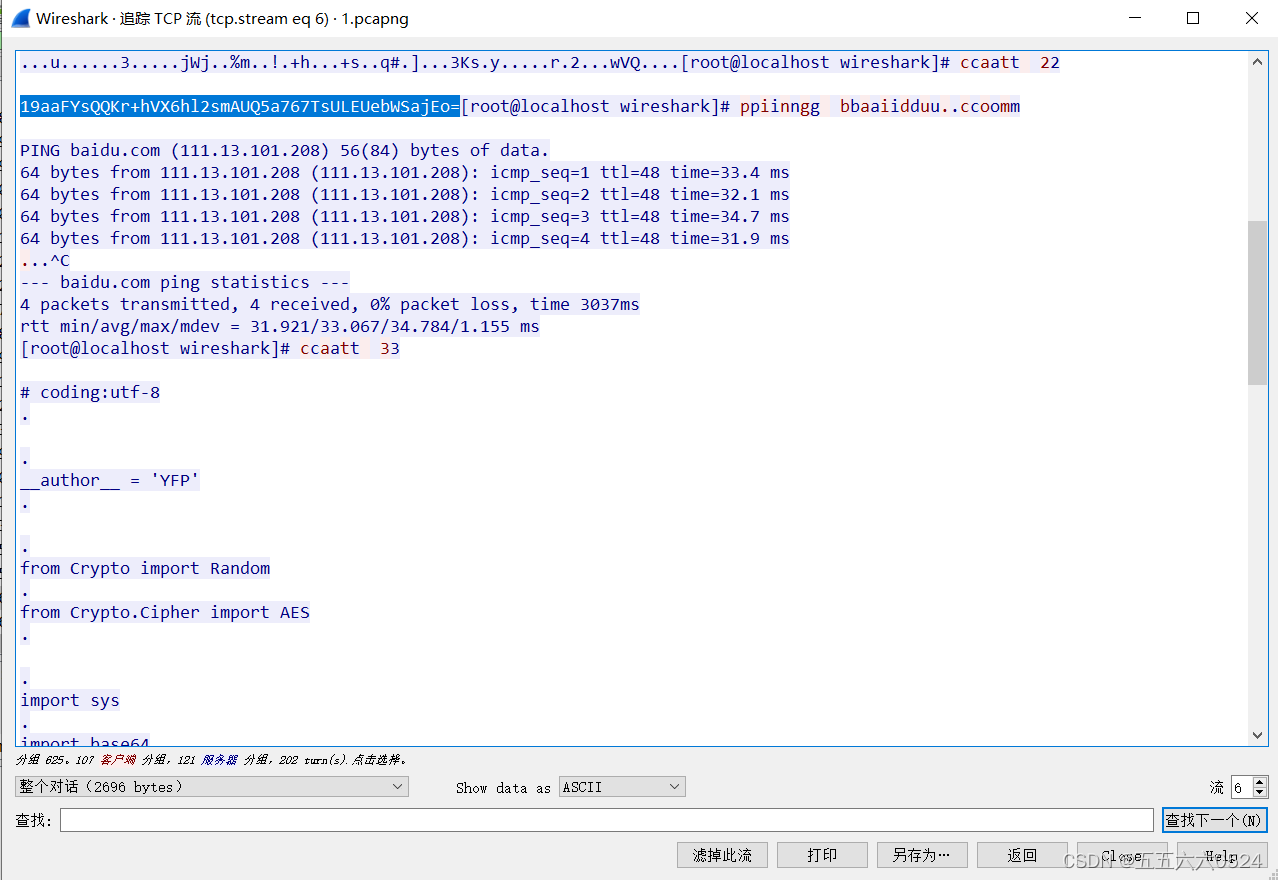Click the 'ccaatt 33' command text

pos(350,348)
